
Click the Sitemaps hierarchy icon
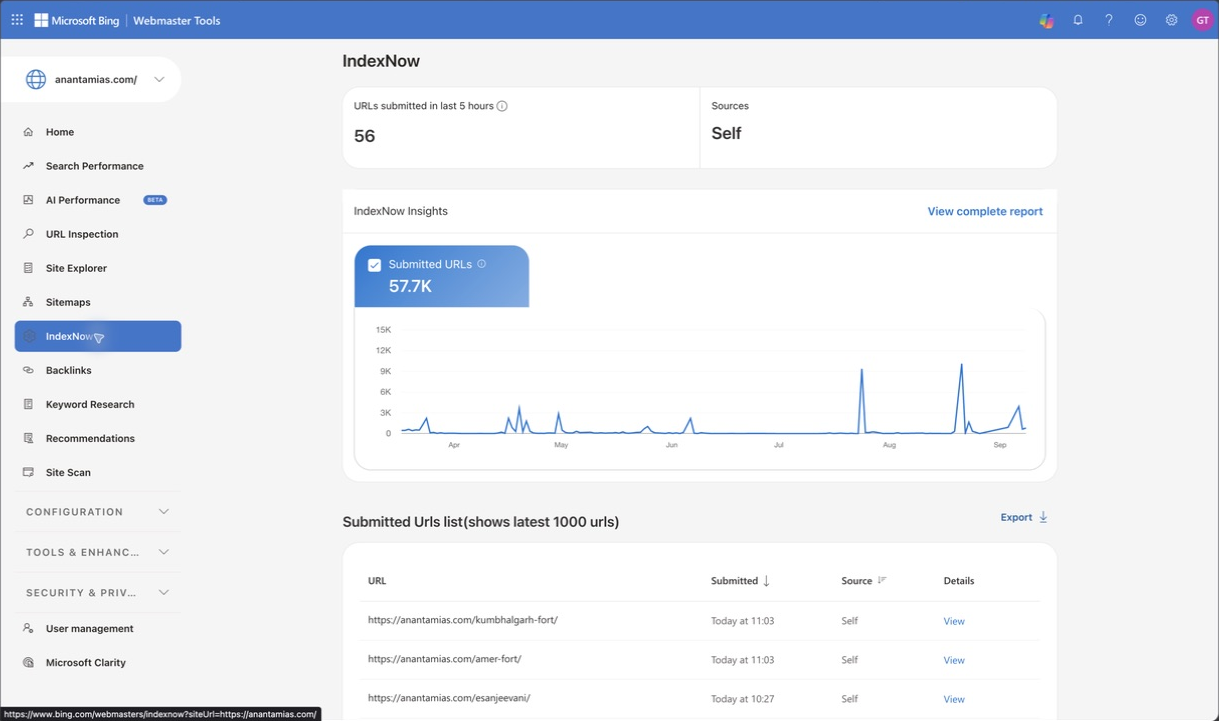[28, 302]
